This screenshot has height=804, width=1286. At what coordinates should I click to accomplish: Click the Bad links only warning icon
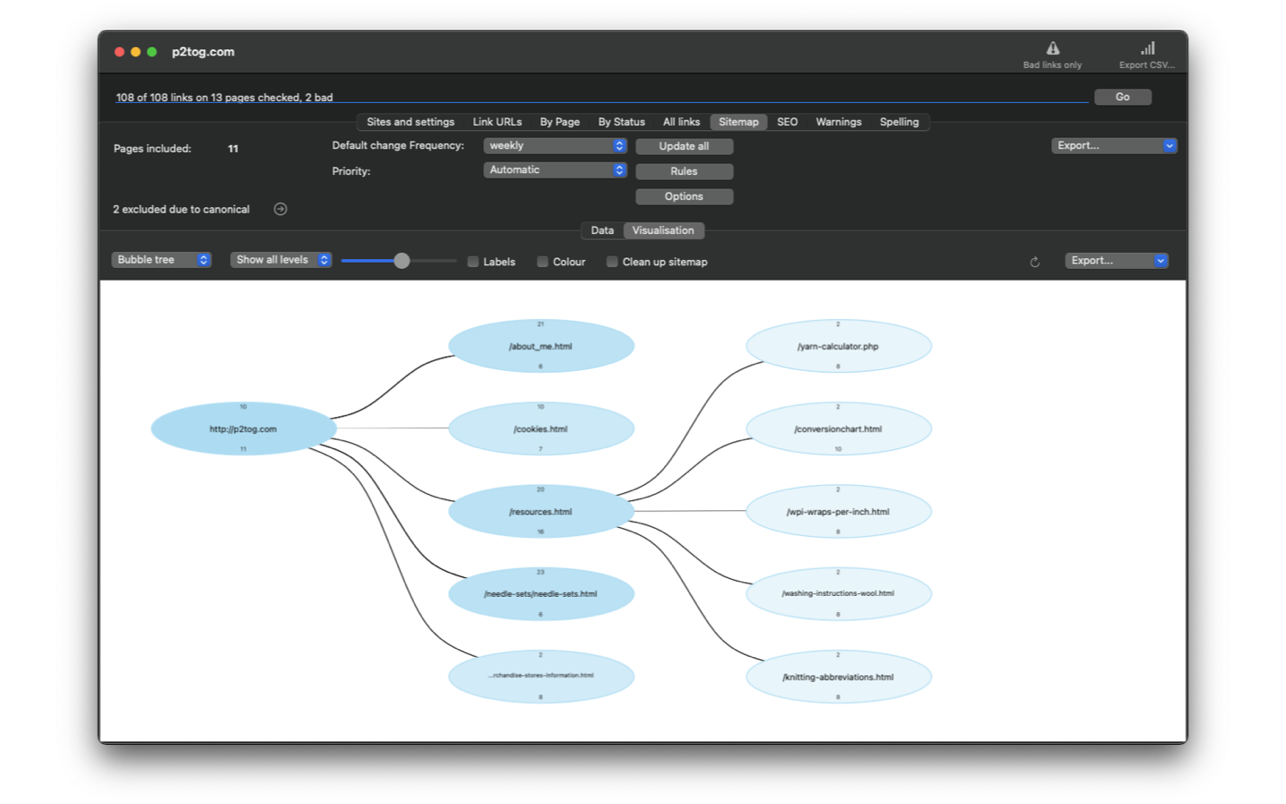1052,48
